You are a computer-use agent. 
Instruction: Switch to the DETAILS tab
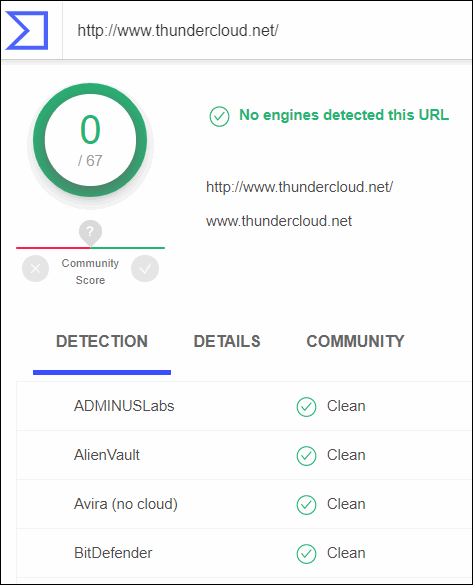[227, 341]
